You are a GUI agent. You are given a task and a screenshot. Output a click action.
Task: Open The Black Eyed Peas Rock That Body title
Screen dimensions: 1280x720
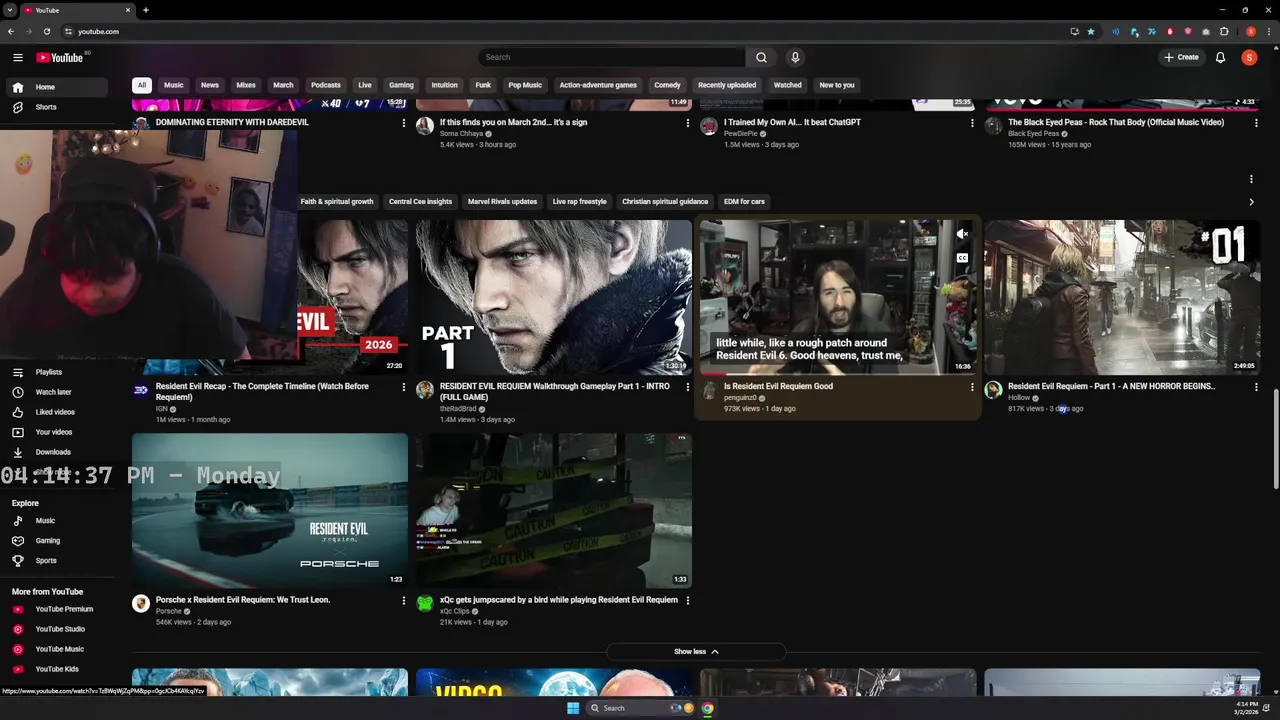[x=1116, y=122]
